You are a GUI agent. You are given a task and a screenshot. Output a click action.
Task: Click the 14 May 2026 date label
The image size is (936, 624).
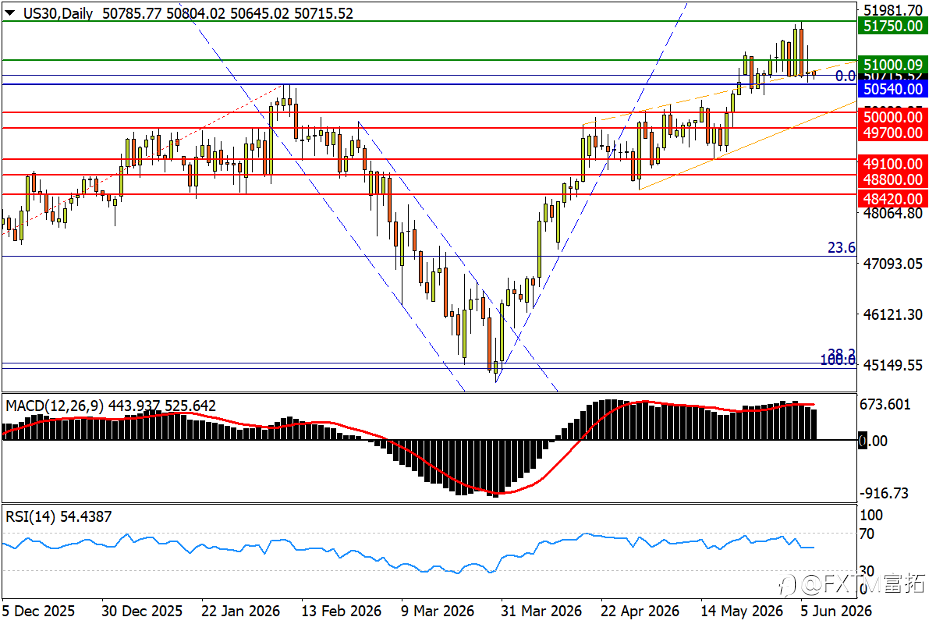[741, 611]
